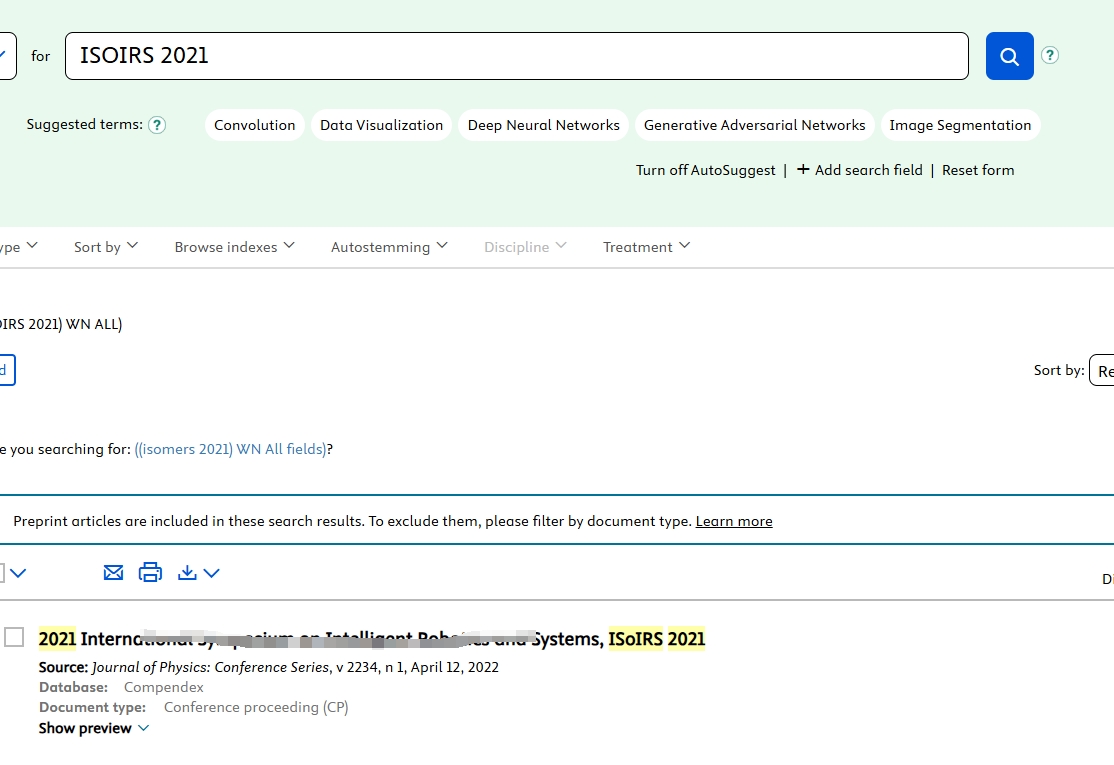Click Turn off AutoSuggest link

pyautogui.click(x=705, y=170)
